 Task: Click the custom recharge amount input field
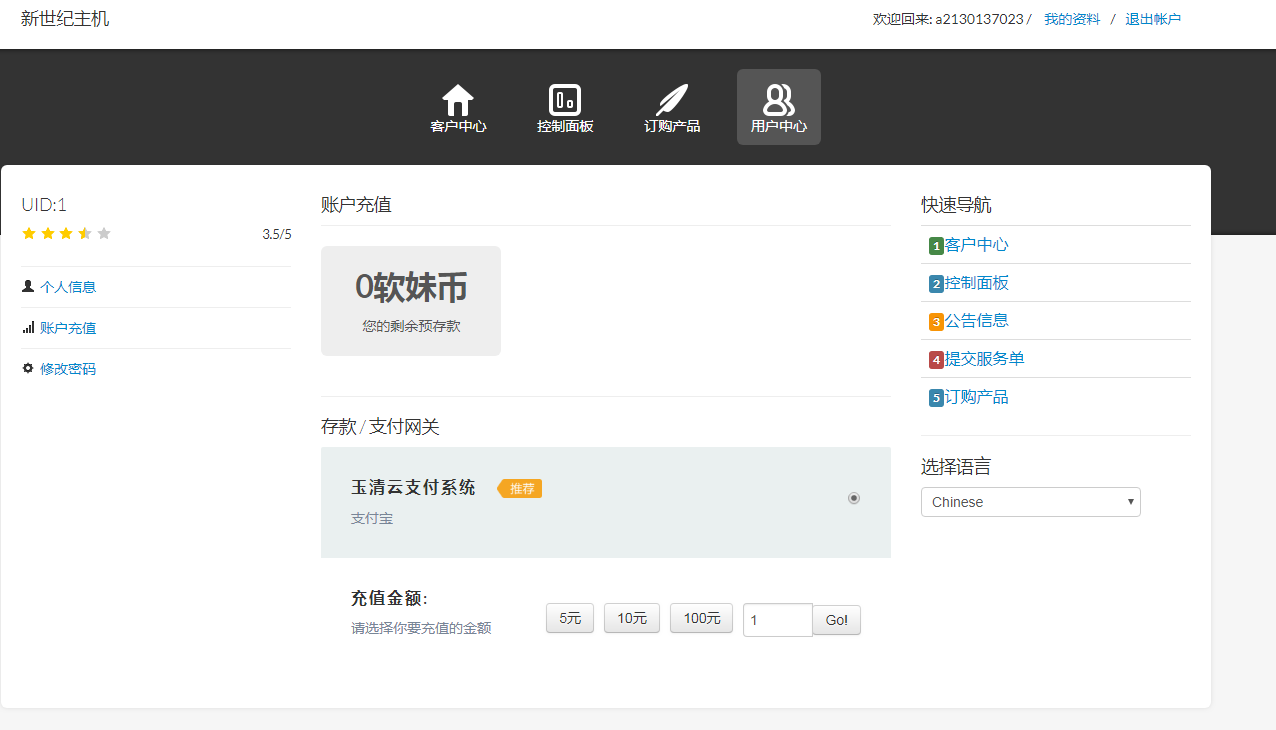pos(777,620)
